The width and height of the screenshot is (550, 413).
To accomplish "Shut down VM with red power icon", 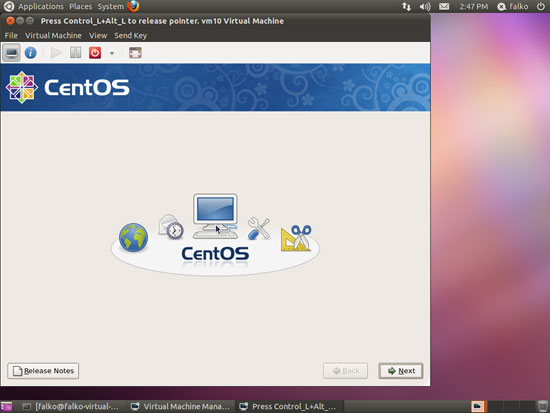I will tap(95, 53).
